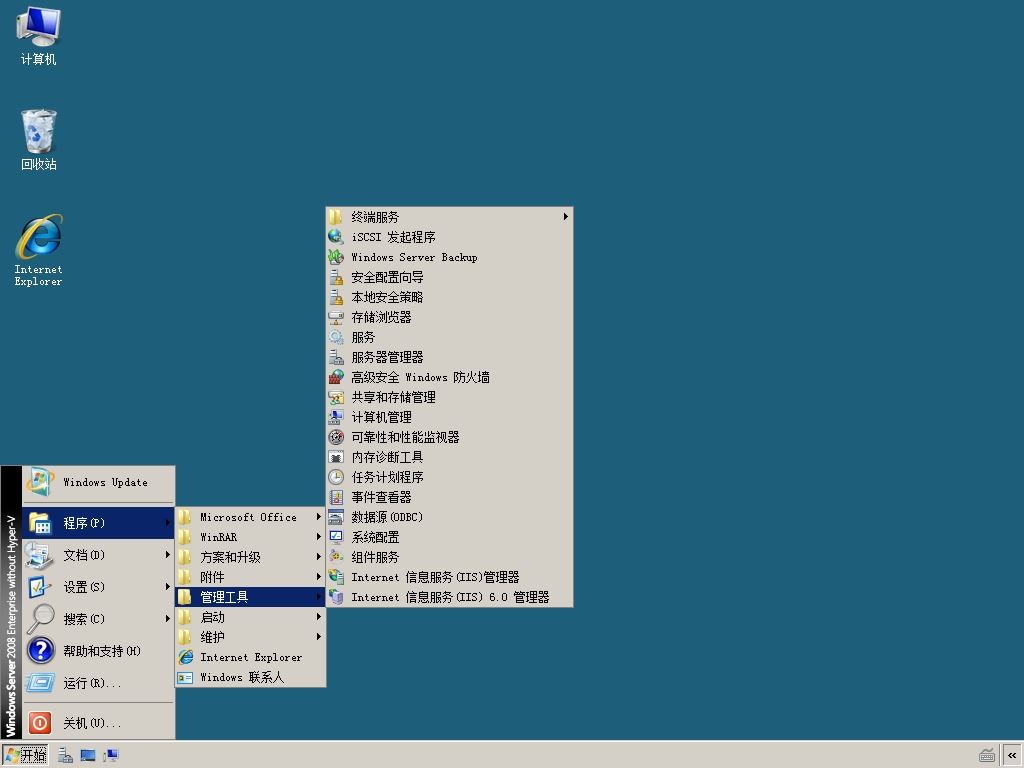Viewport: 1024px width, 768px height.
Task: Click the iSCSI 发起程序 icon
Action: point(336,237)
